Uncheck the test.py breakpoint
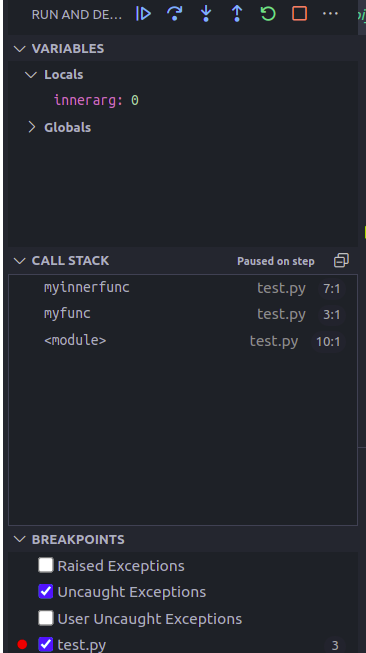This screenshot has width=366, height=653. pos(46,645)
